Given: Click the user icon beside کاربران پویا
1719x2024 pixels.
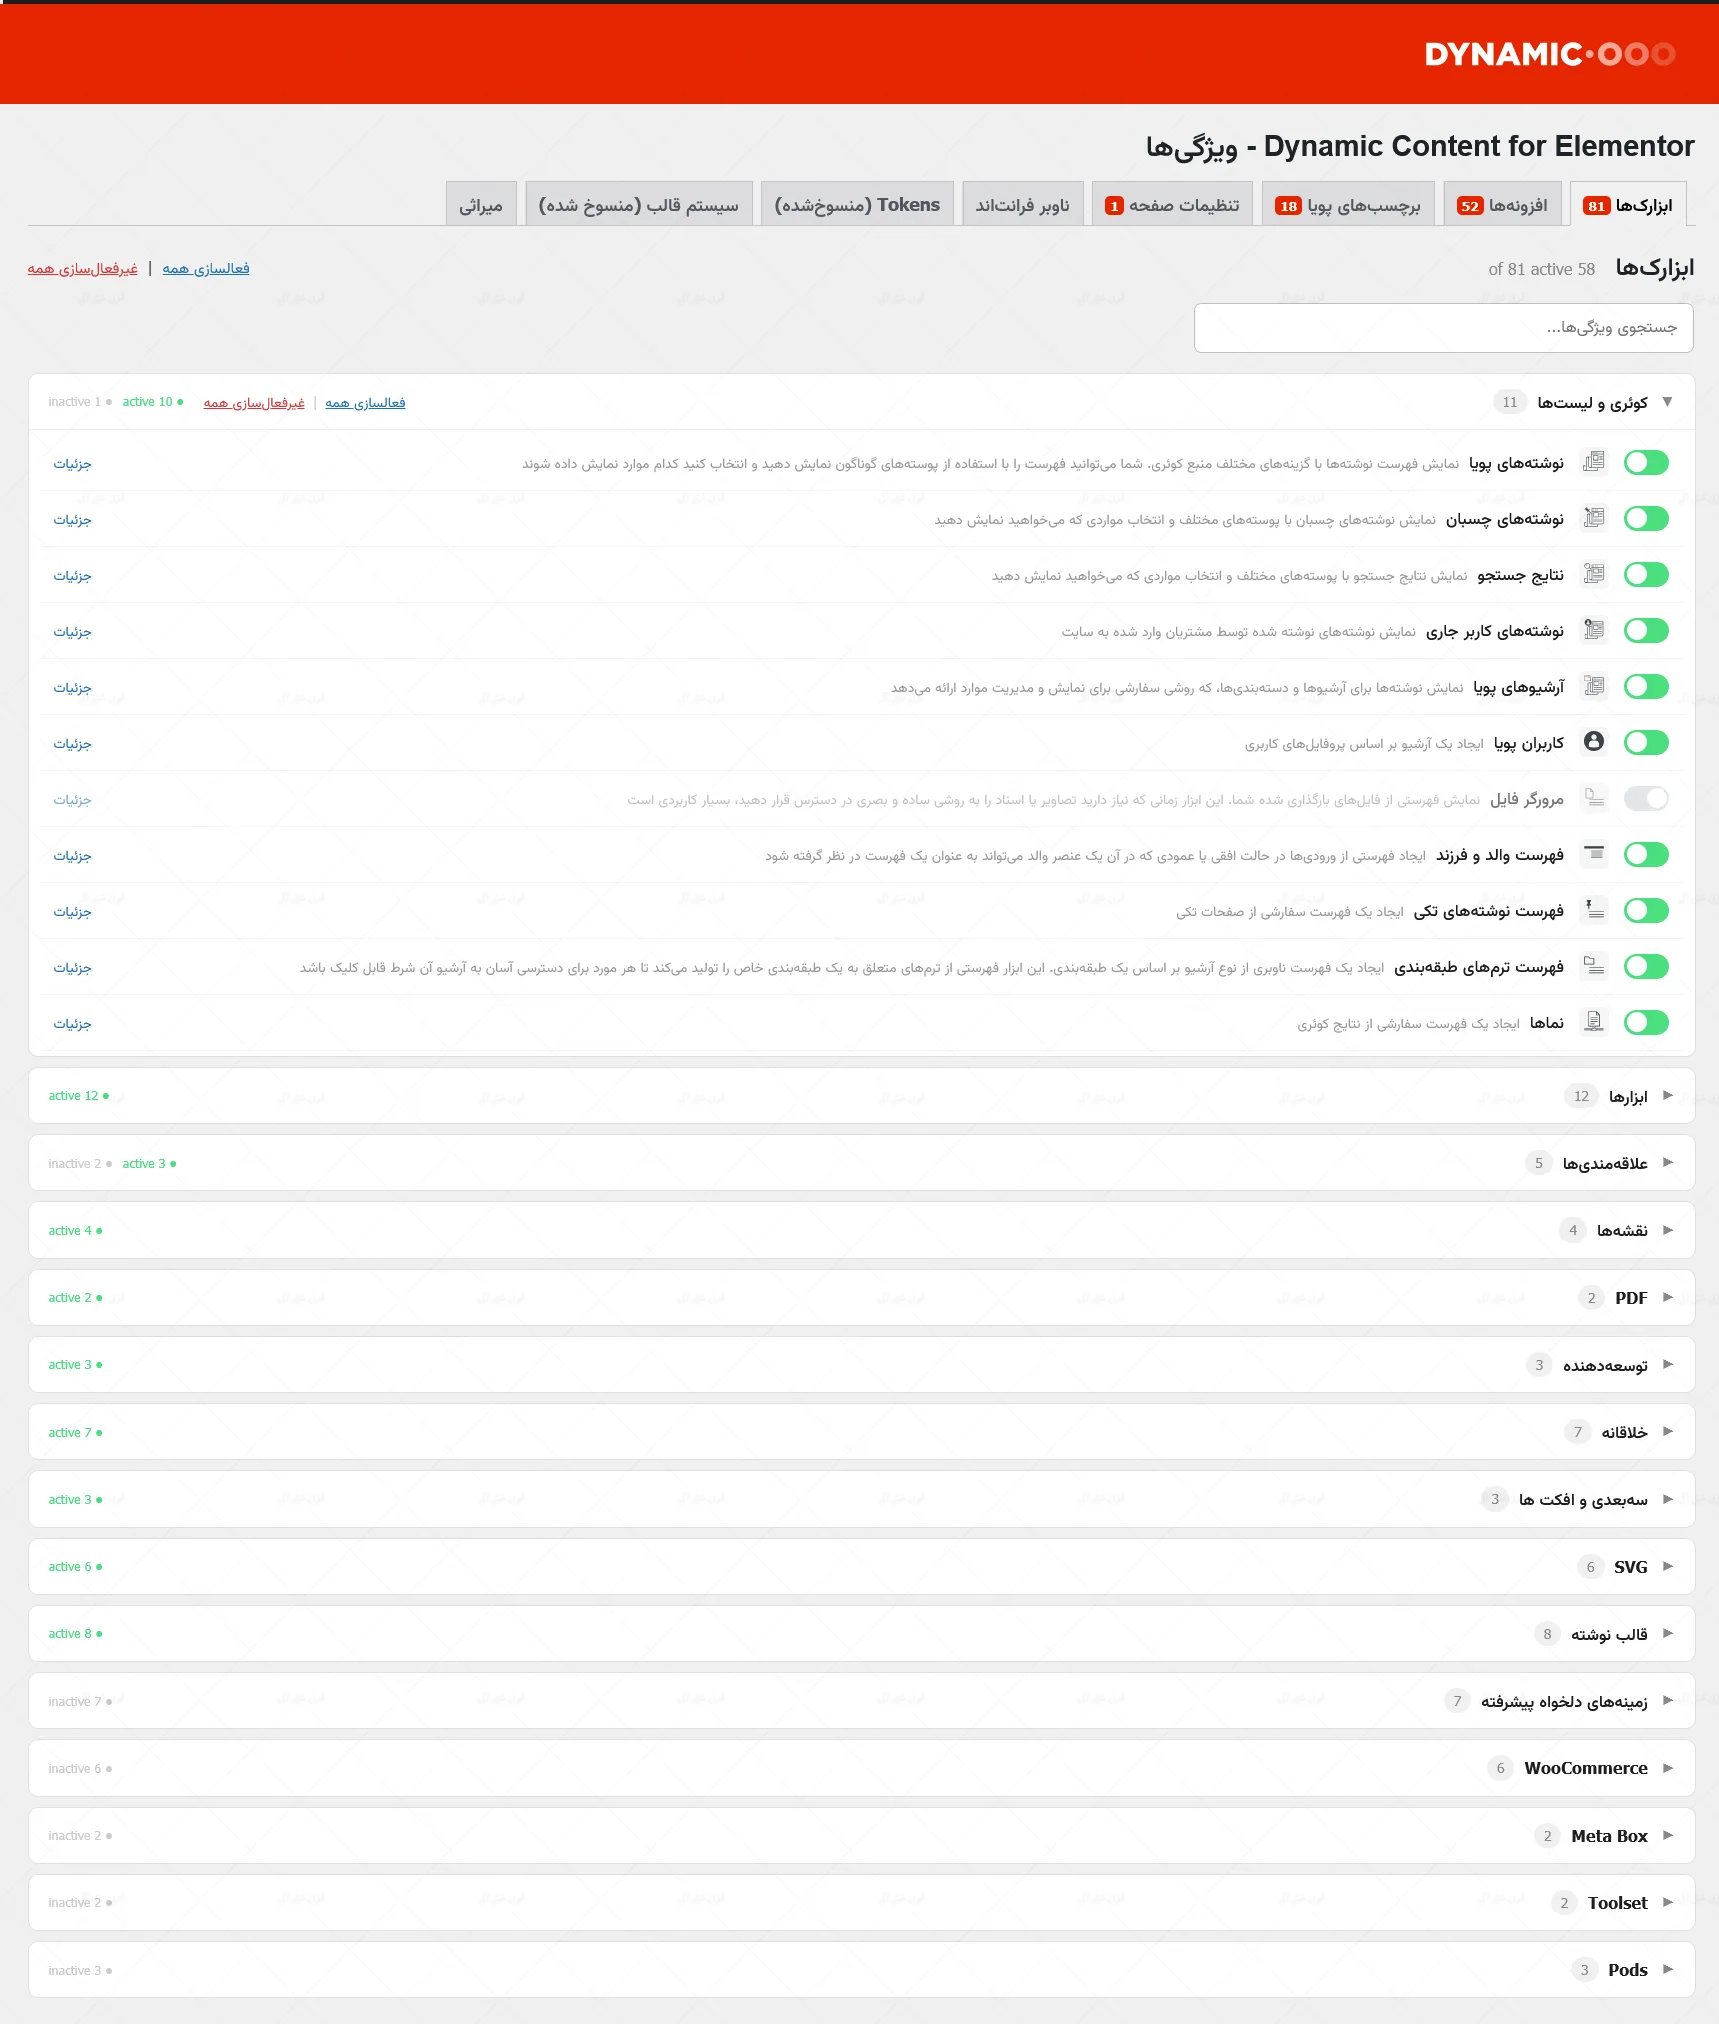Looking at the screenshot, I should 1594,742.
